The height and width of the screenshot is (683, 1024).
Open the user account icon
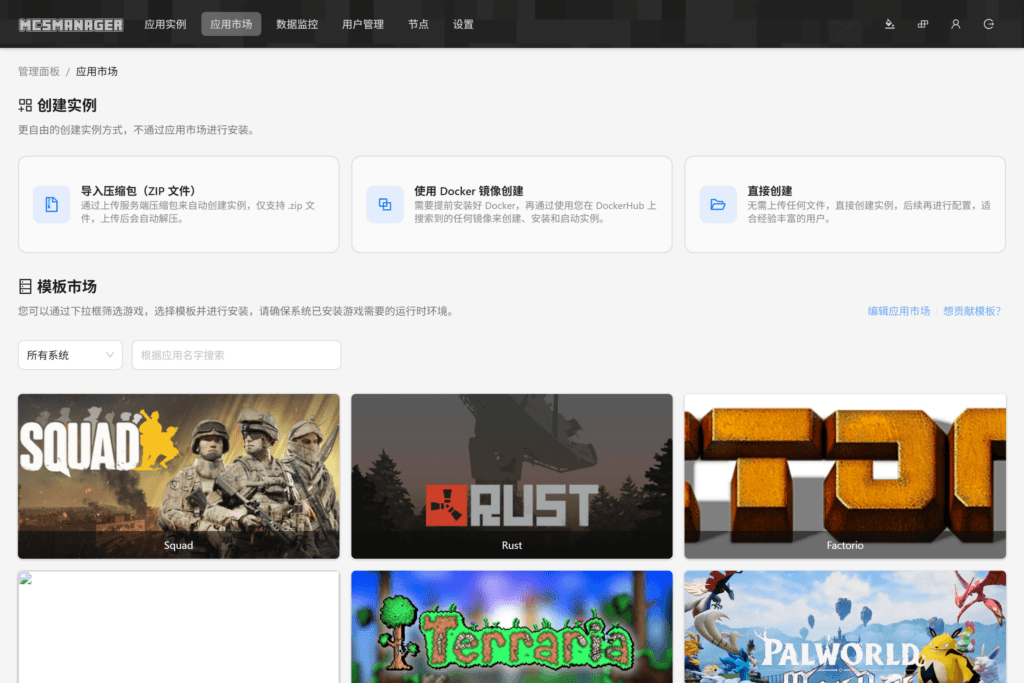coord(955,24)
